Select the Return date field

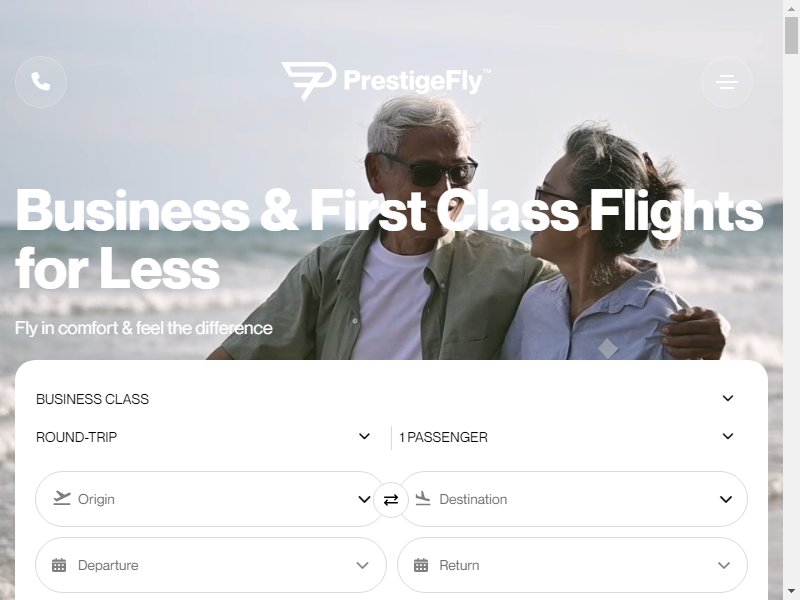pos(572,565)
